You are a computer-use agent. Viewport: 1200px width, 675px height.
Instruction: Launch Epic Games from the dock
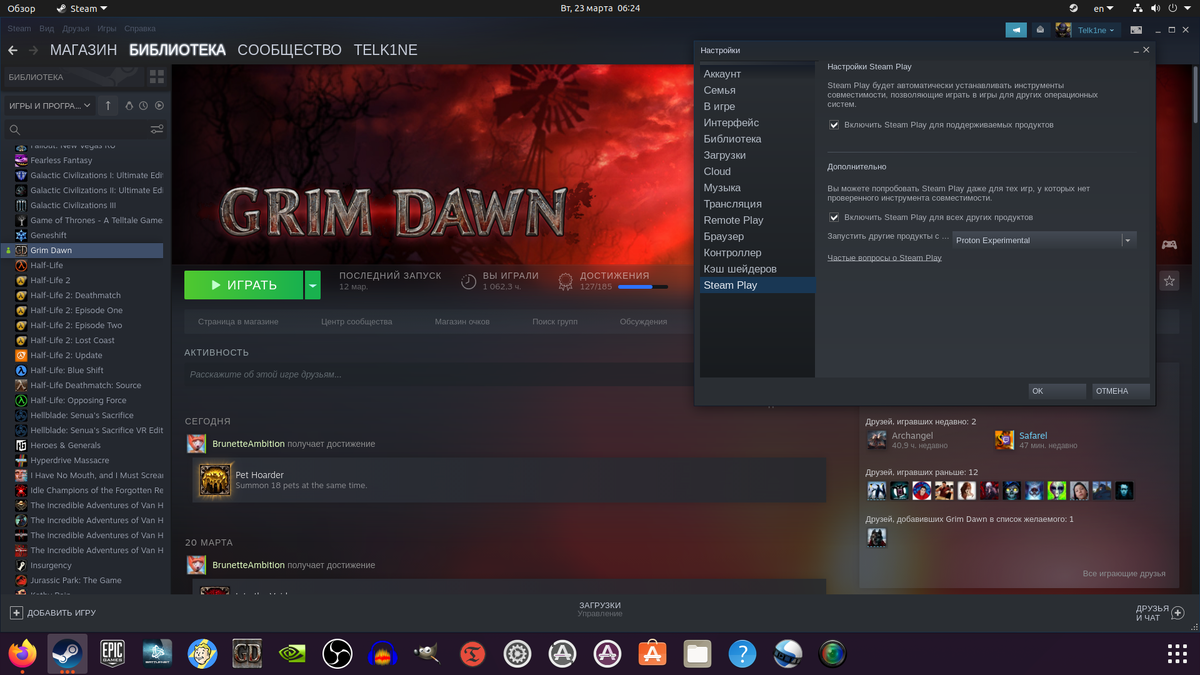pyautogui.click(x=112, y=653)
